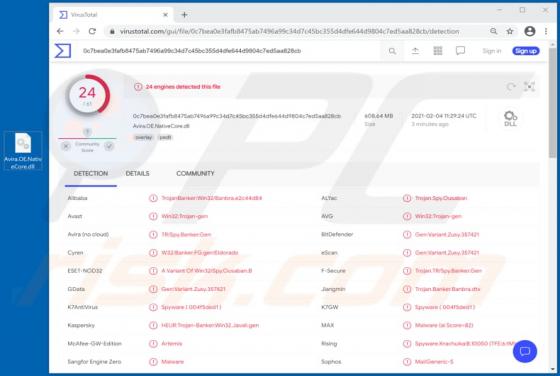Click the overlay tag
This screenshot has height=376, width=560.
pyautogui.click(x=144, y=137)
